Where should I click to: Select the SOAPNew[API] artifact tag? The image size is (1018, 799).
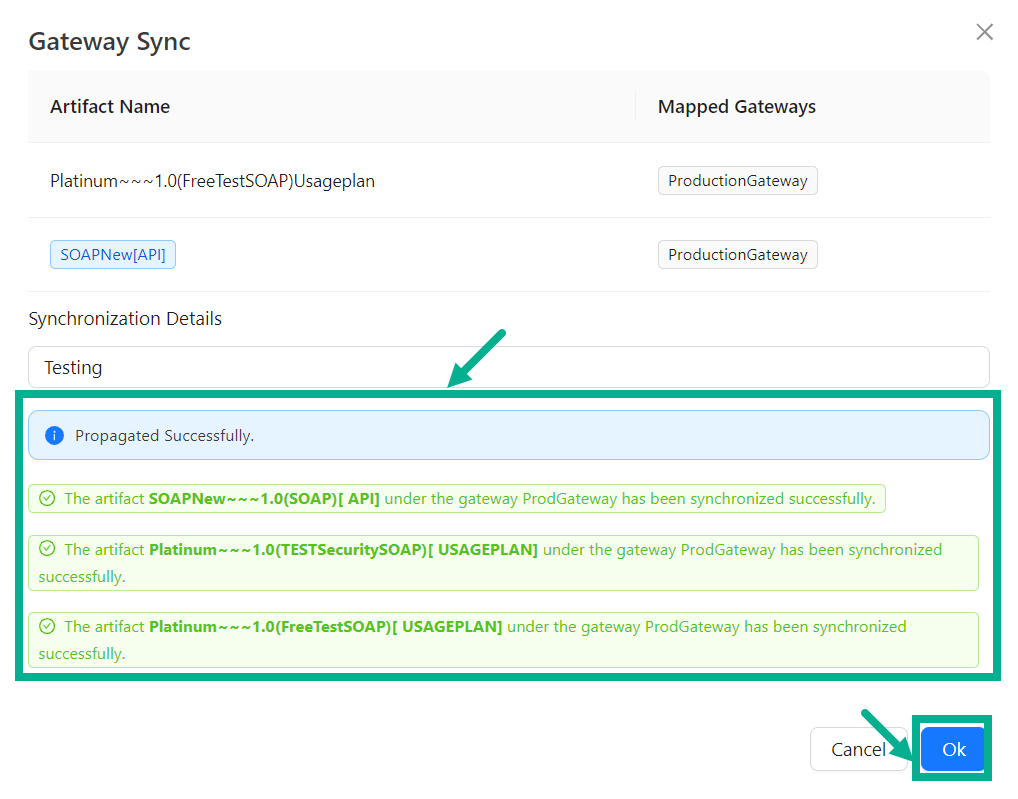coord(113,255)
